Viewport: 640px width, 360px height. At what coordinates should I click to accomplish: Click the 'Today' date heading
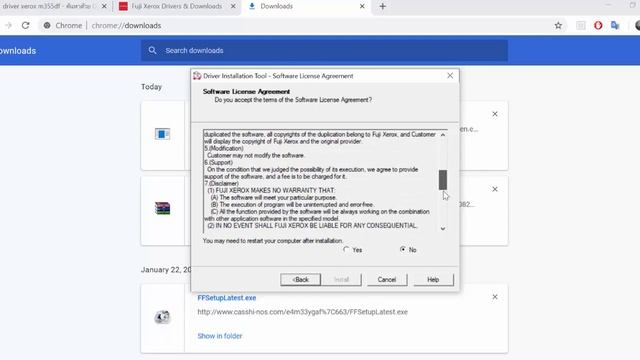pos(151,87)
